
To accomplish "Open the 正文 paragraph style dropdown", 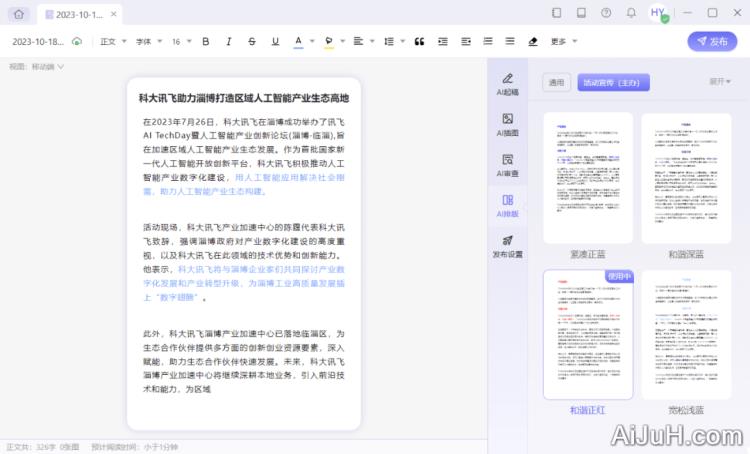I will pyautogui.click(x=111, y=41).
